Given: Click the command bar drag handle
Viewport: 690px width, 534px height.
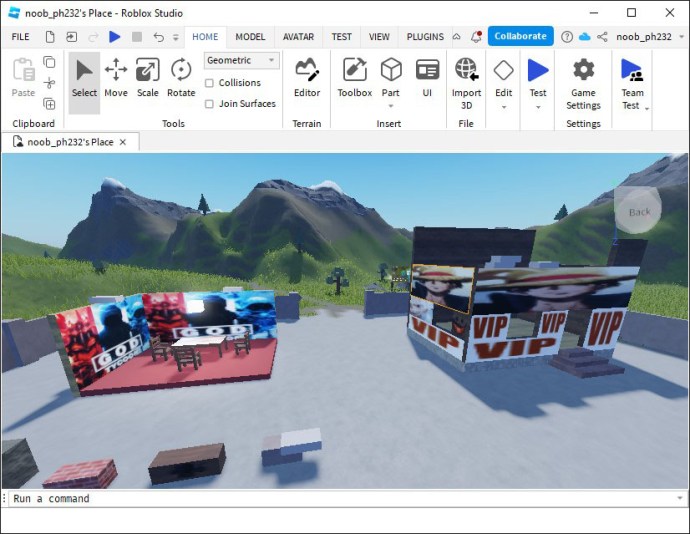Looking at the screenshot, I should coord(4,498).
